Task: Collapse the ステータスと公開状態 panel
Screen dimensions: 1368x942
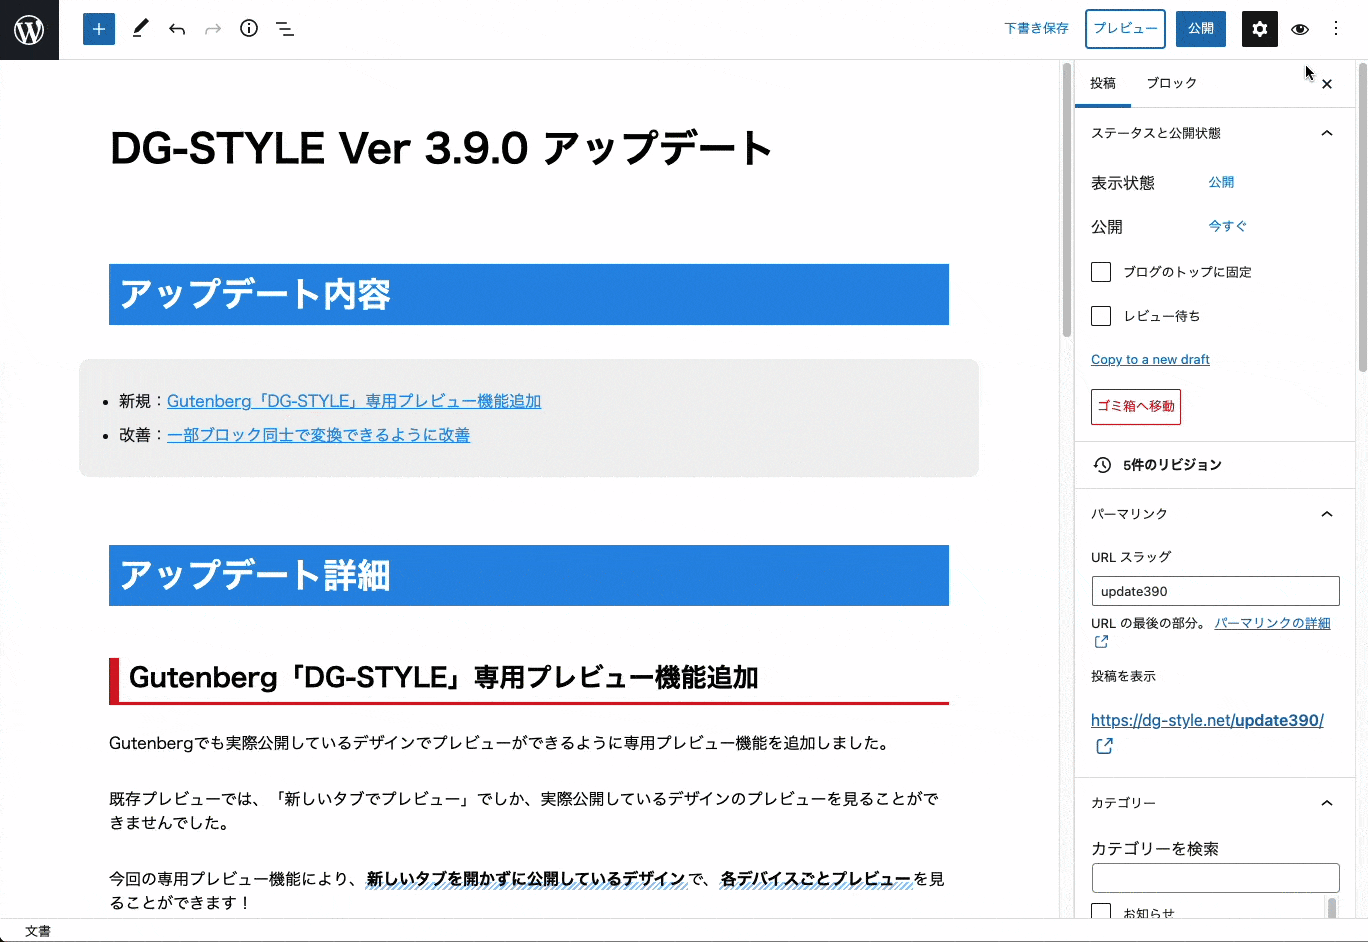Action: [x=1327, y=132]
